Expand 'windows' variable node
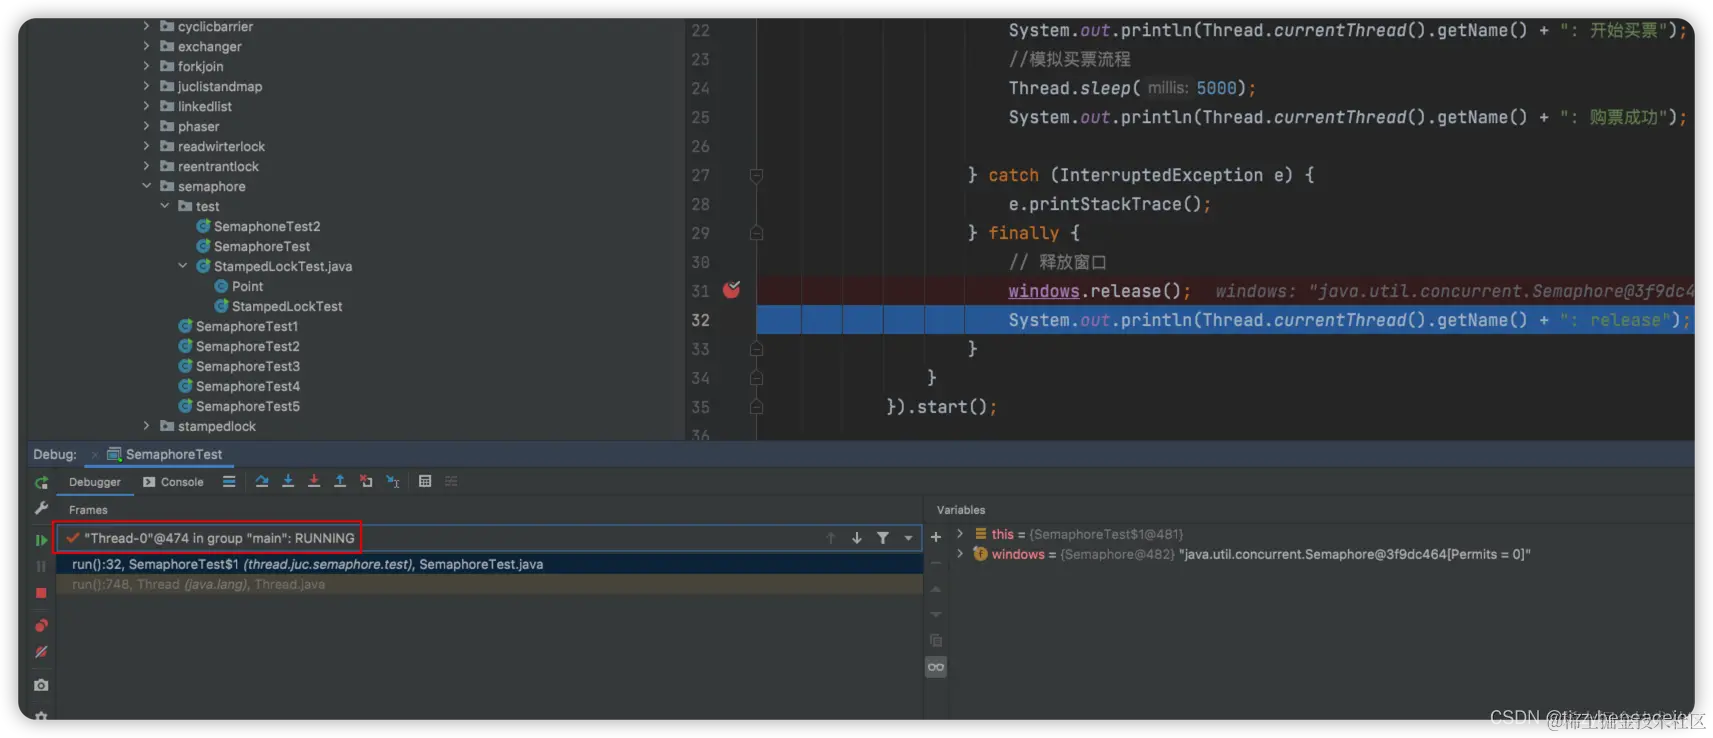Viewport: 1713px width, 738px height. (x=960, y=554)
